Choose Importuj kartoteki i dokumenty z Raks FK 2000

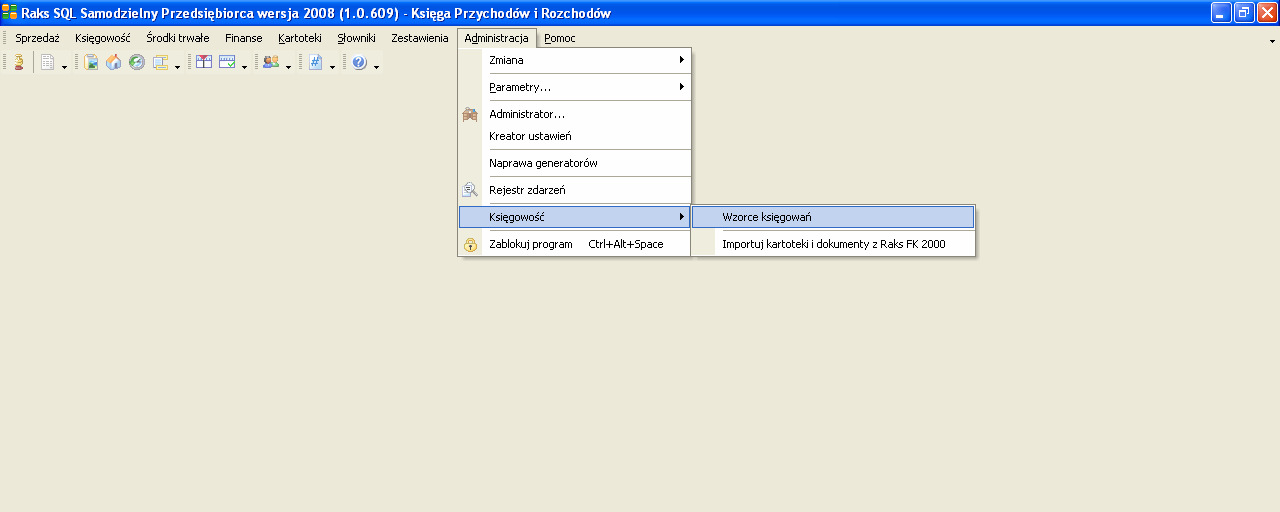coord(833,244)
